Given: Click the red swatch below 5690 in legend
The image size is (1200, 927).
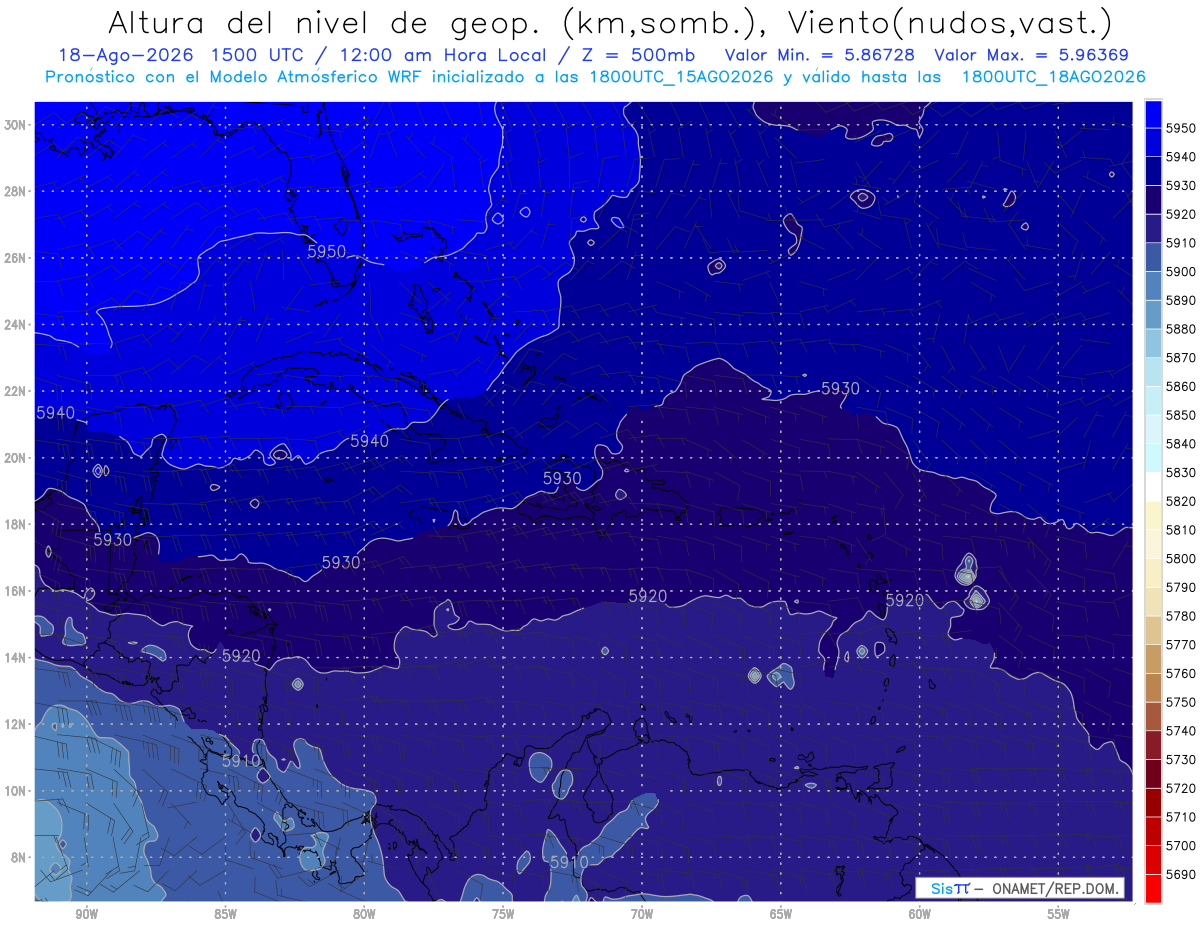Looking at the screenshot, I should tap(1153, 888).
